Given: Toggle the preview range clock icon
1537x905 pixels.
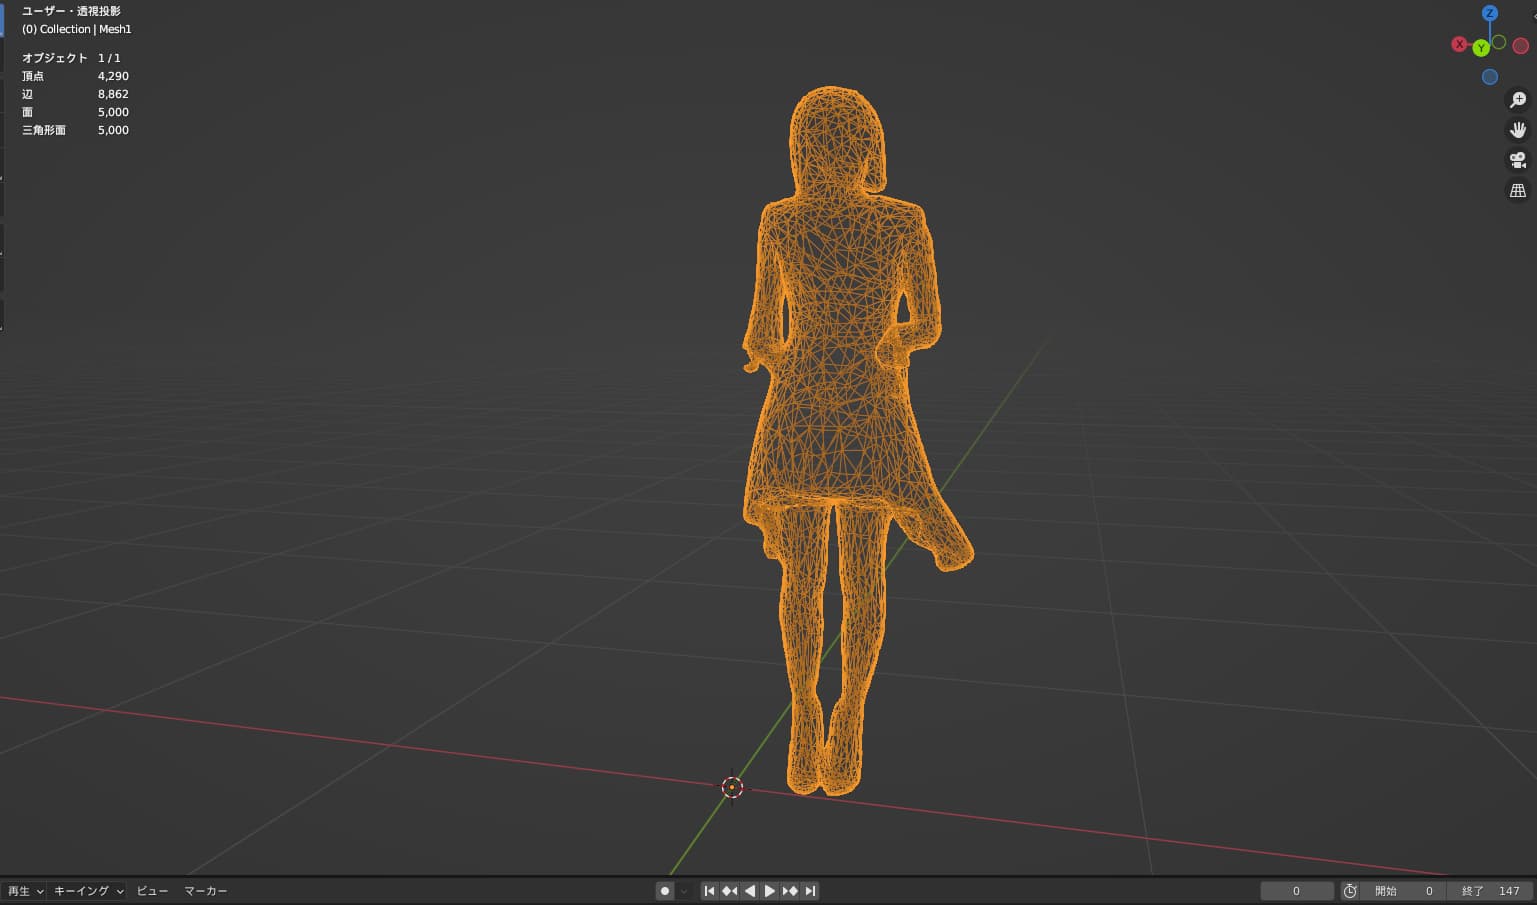Looking at the screenshot, I should (1350, 891).
